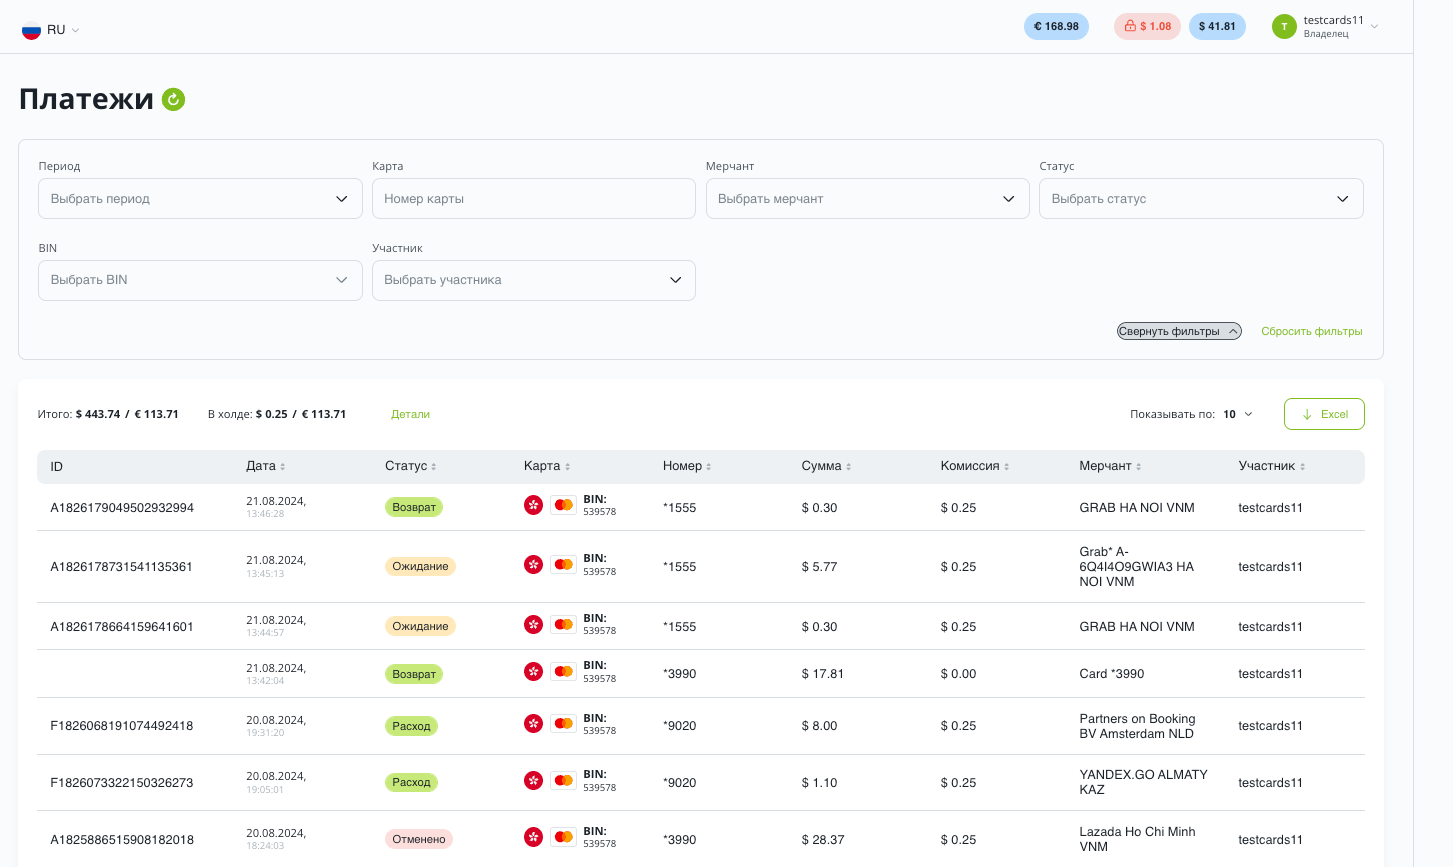Screen dimensions: 1453x867
Task: Click the Hong Kong flag in the $ 5.77 row
Action: 534,564
